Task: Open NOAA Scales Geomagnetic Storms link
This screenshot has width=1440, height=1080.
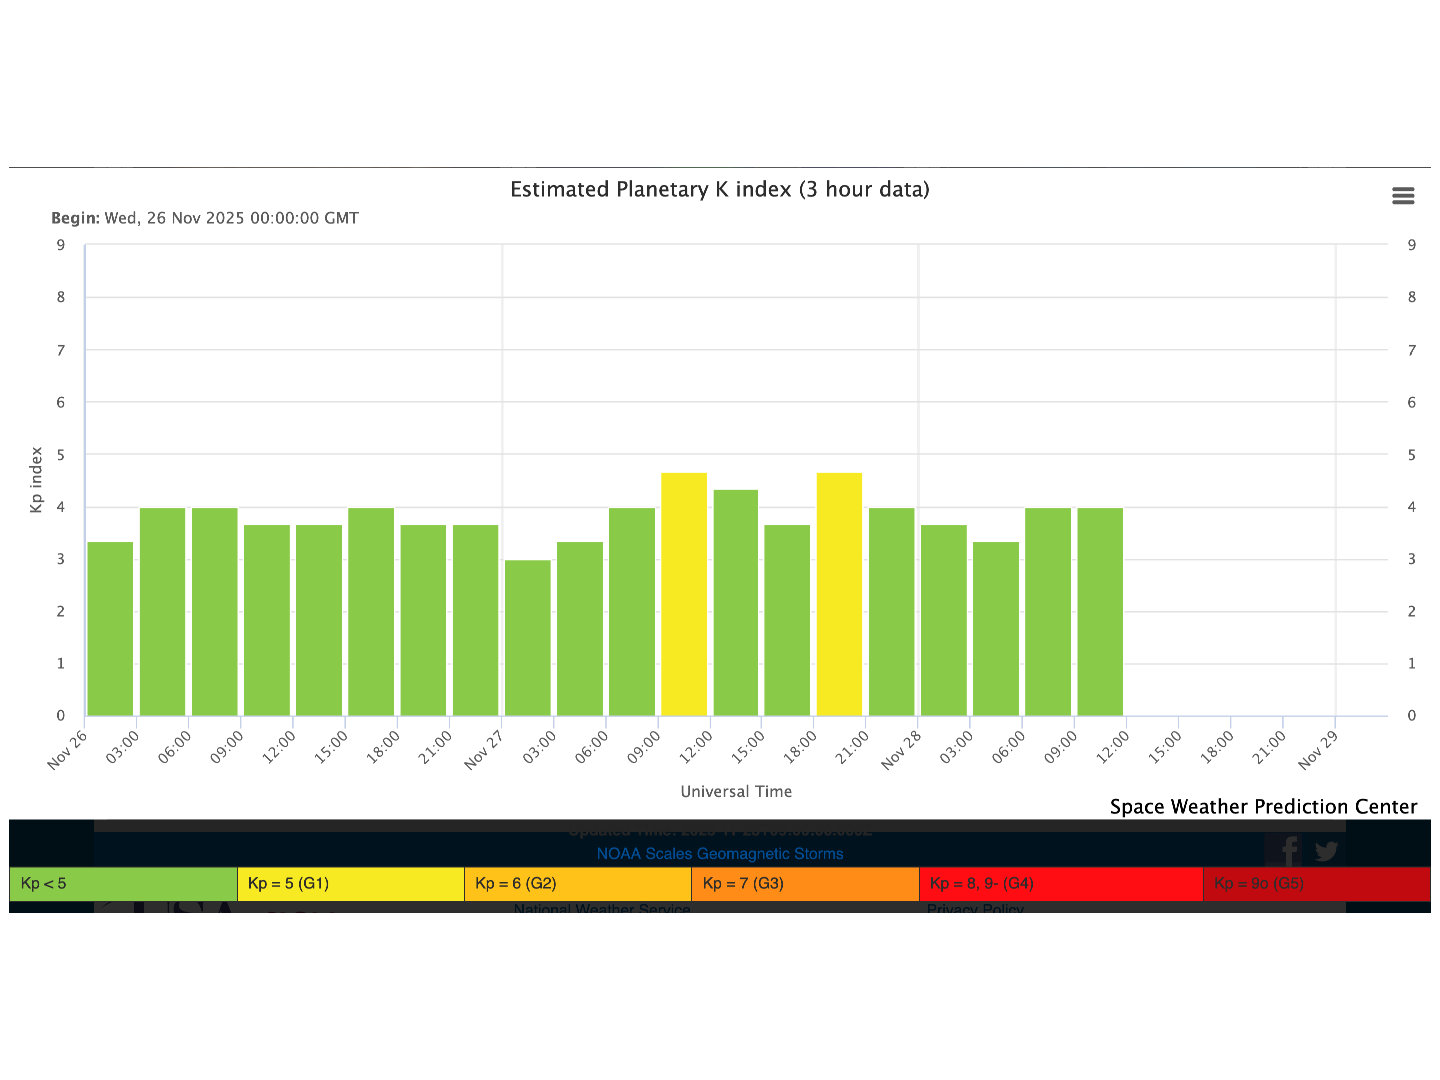Action: coord(719,854)
